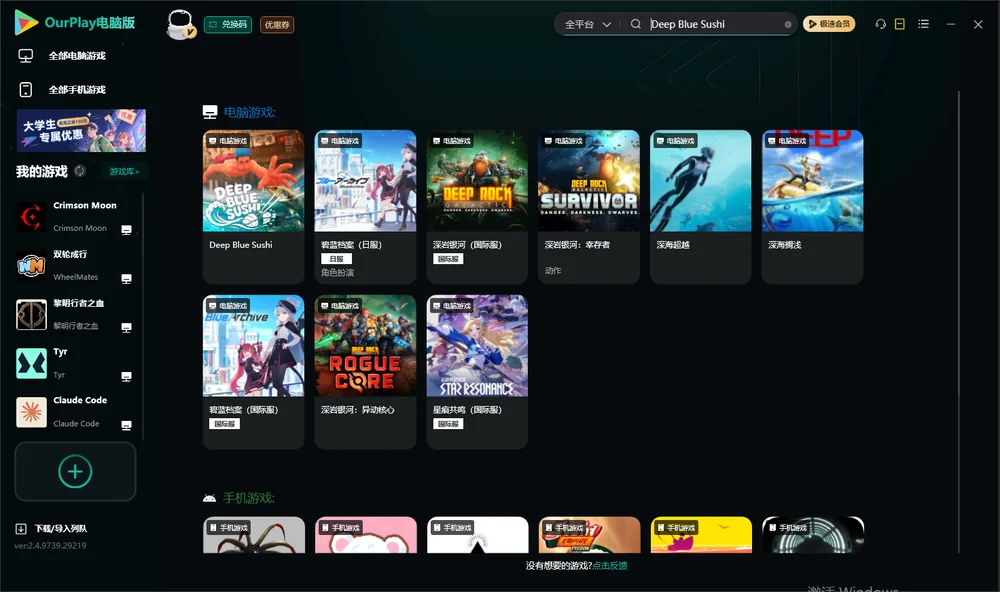Select the 深岩银河：异动核心 Rogue Core card

pos(365,372)
